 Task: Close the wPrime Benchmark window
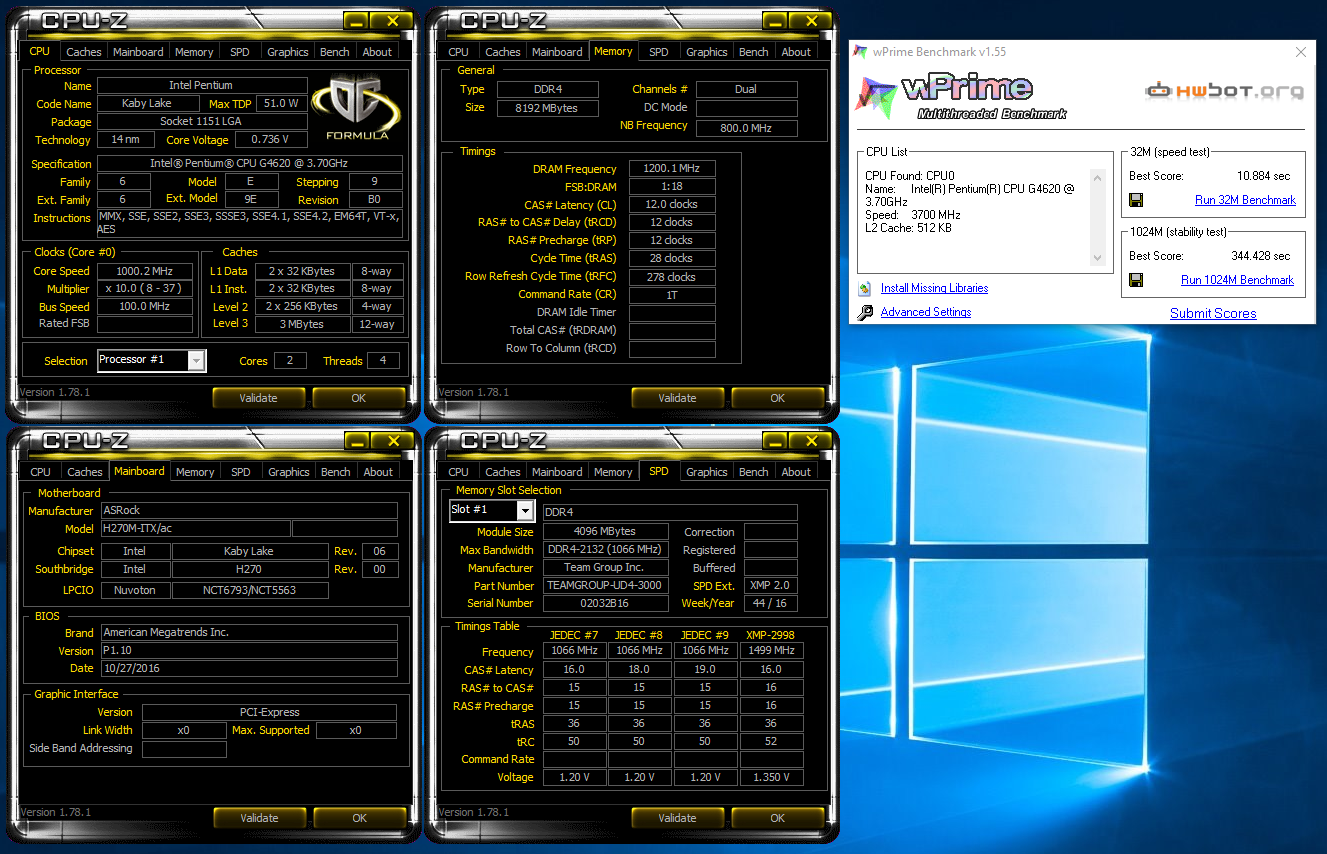(1301, 52)
